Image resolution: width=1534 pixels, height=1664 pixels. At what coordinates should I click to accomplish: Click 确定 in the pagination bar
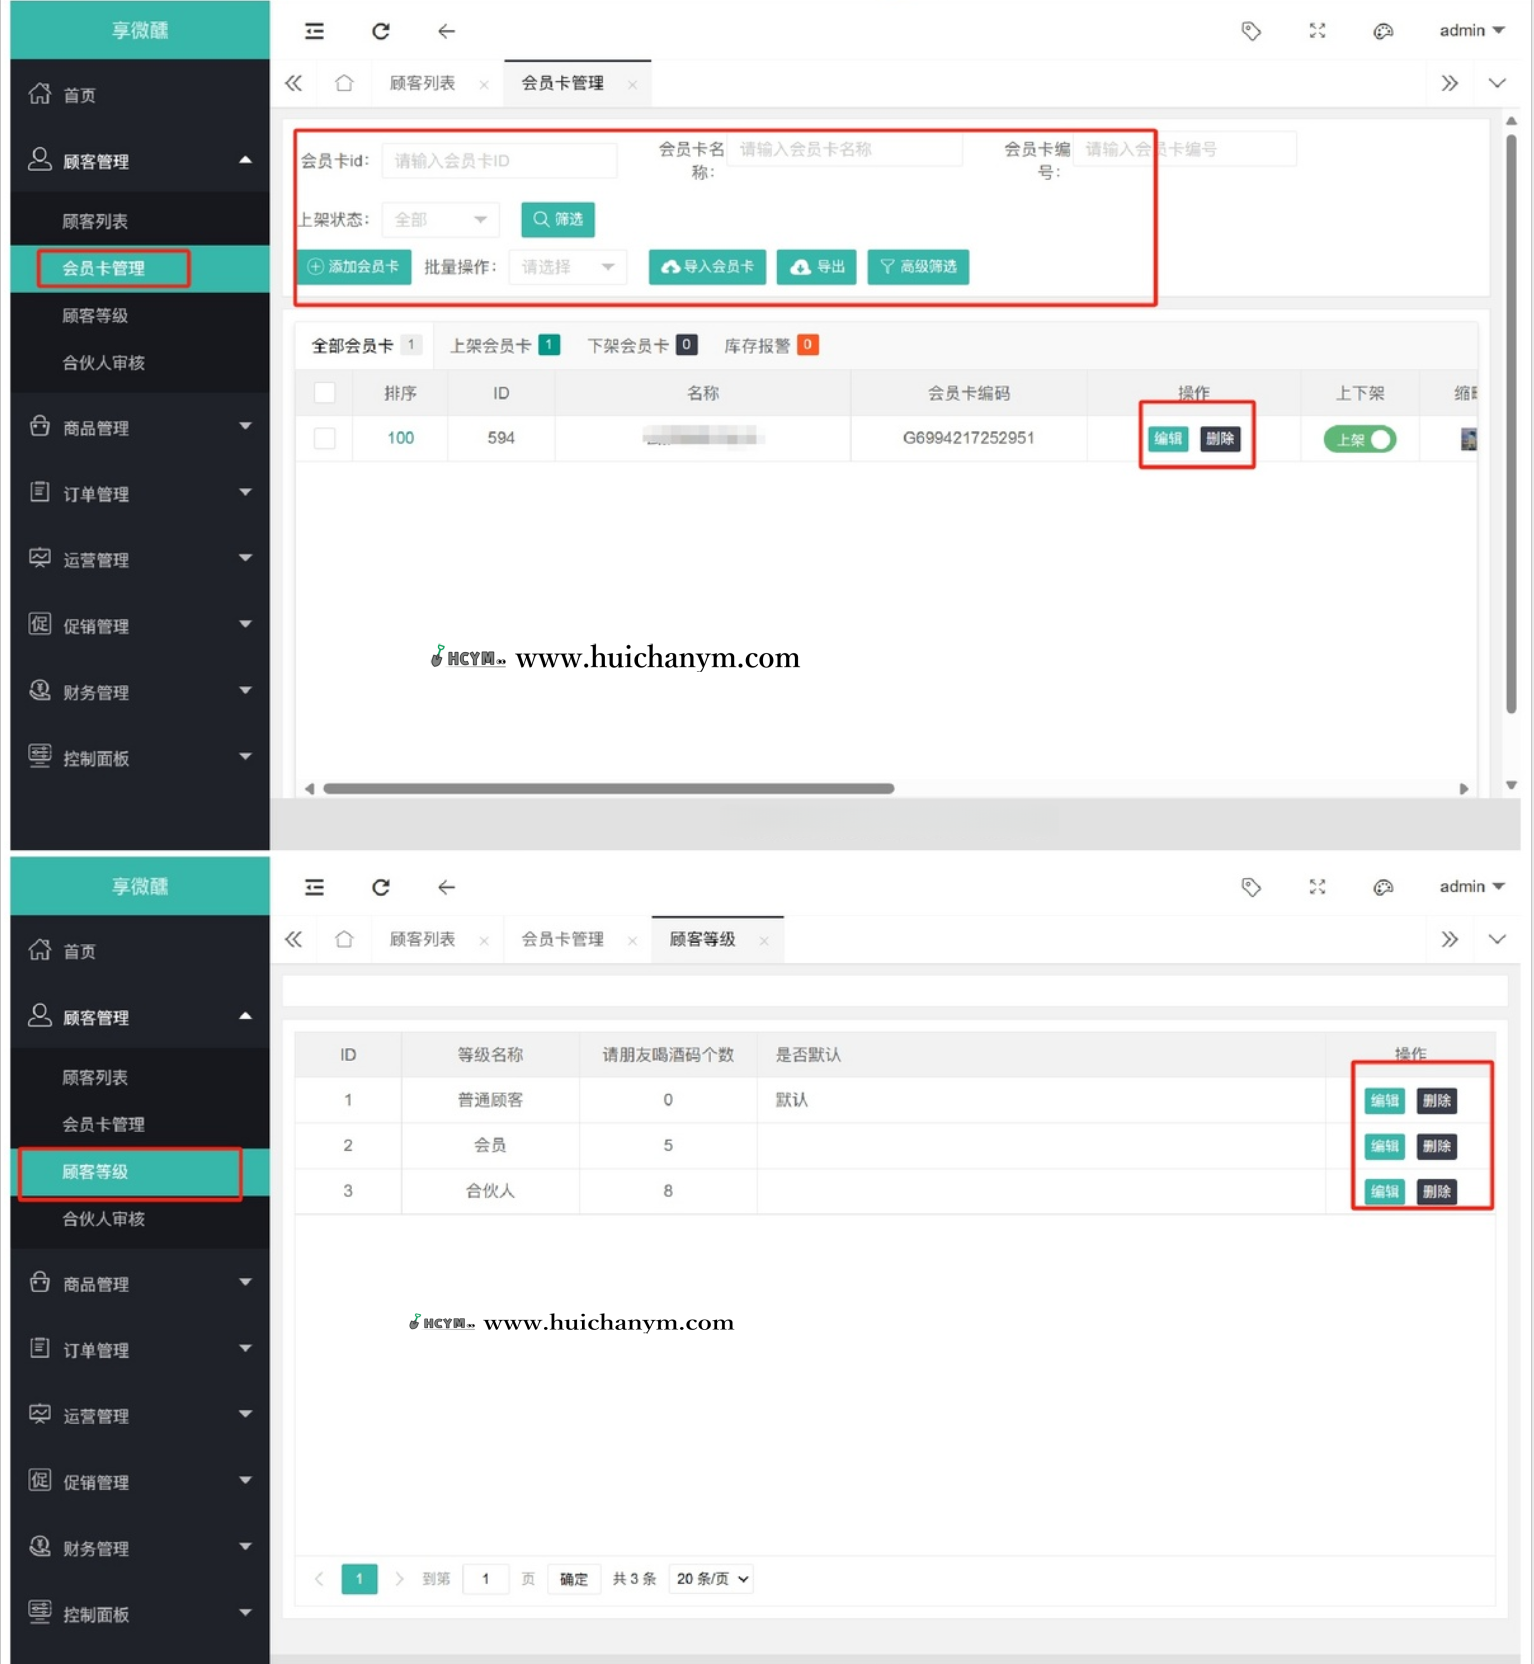pos(573,1579)
